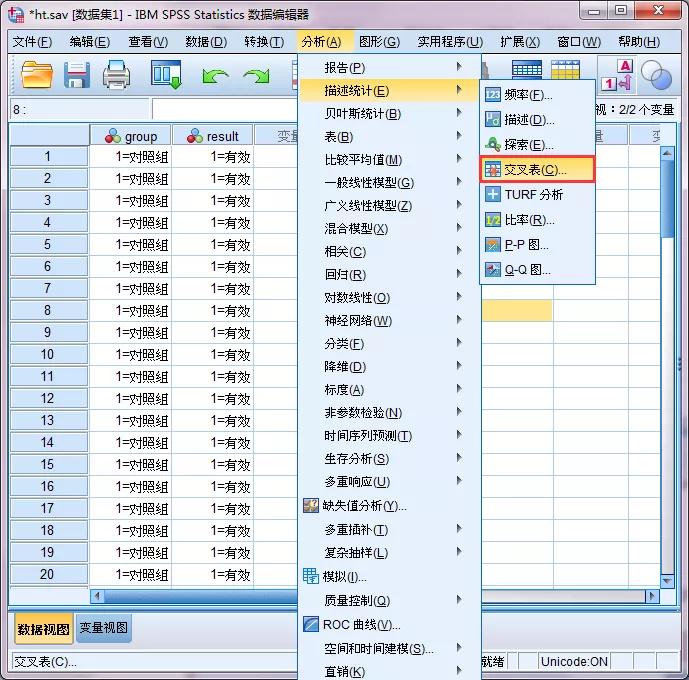Select 描述(D) descriptives item
The image size is (689, 680).
click(x=537, y=119)
